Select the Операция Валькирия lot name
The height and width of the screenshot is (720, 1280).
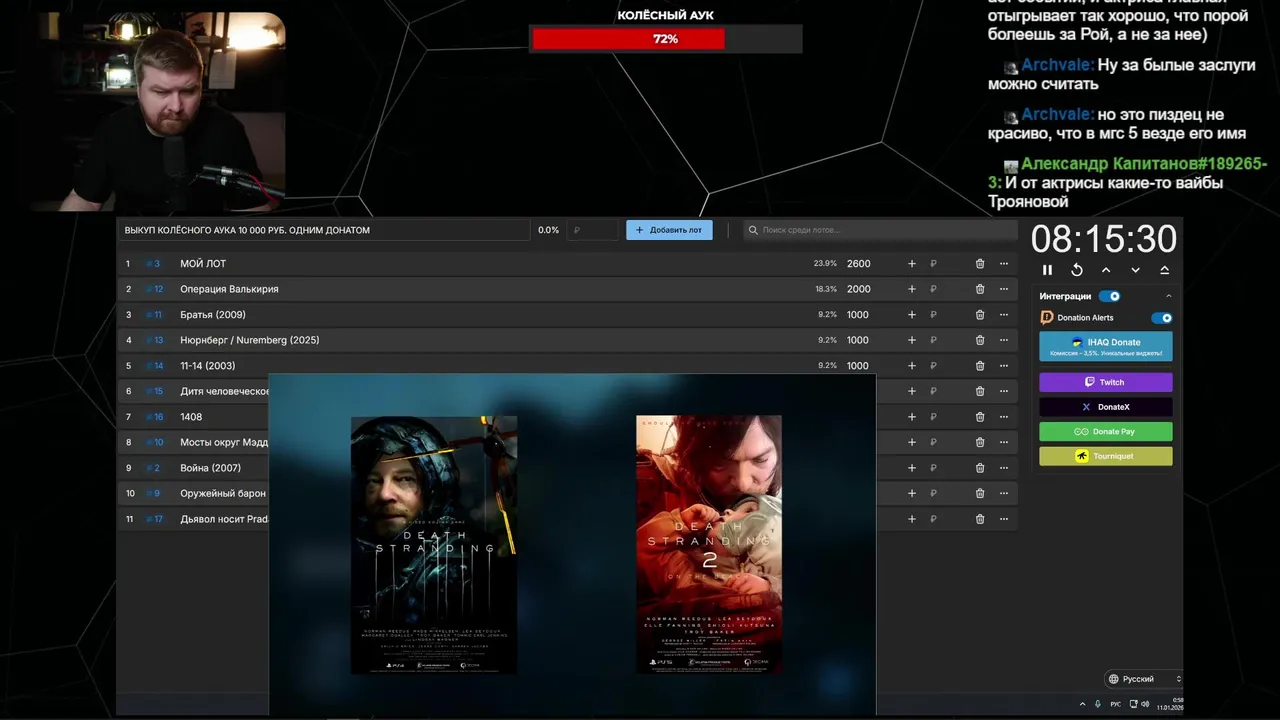coord(229,289)
